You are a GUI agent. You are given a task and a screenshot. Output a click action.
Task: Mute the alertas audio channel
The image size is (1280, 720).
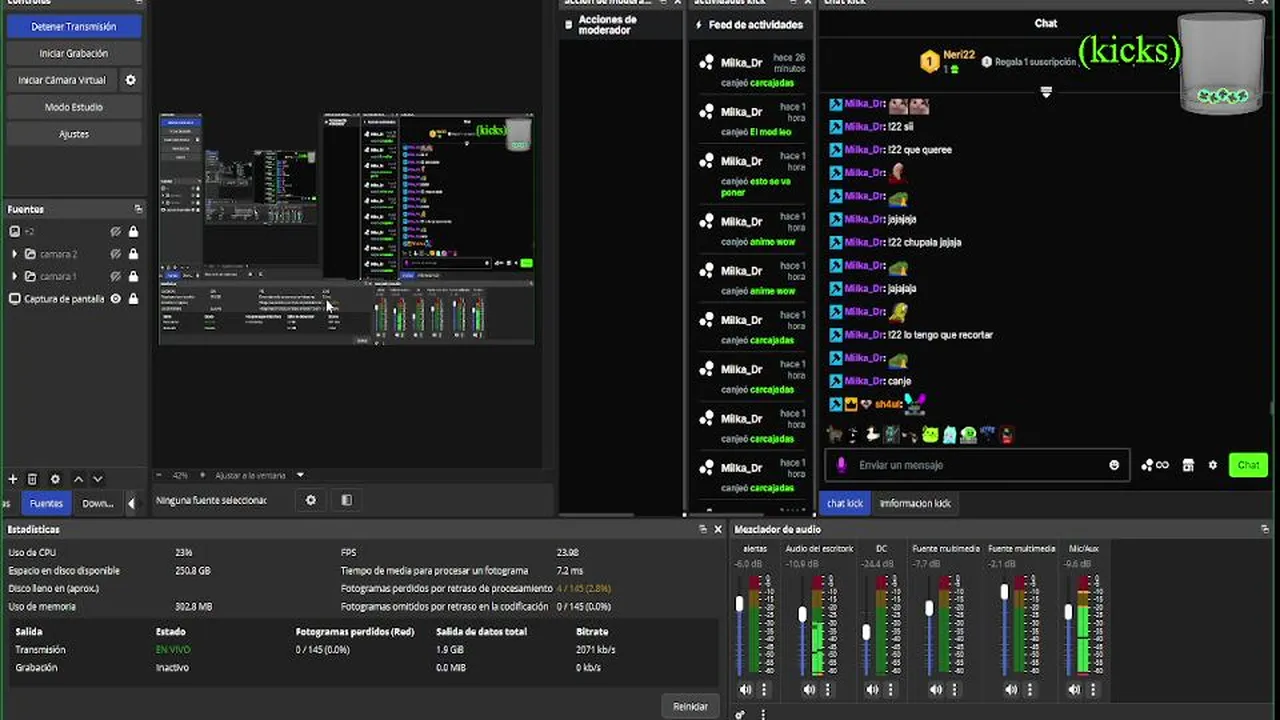[x=745, y=689]
